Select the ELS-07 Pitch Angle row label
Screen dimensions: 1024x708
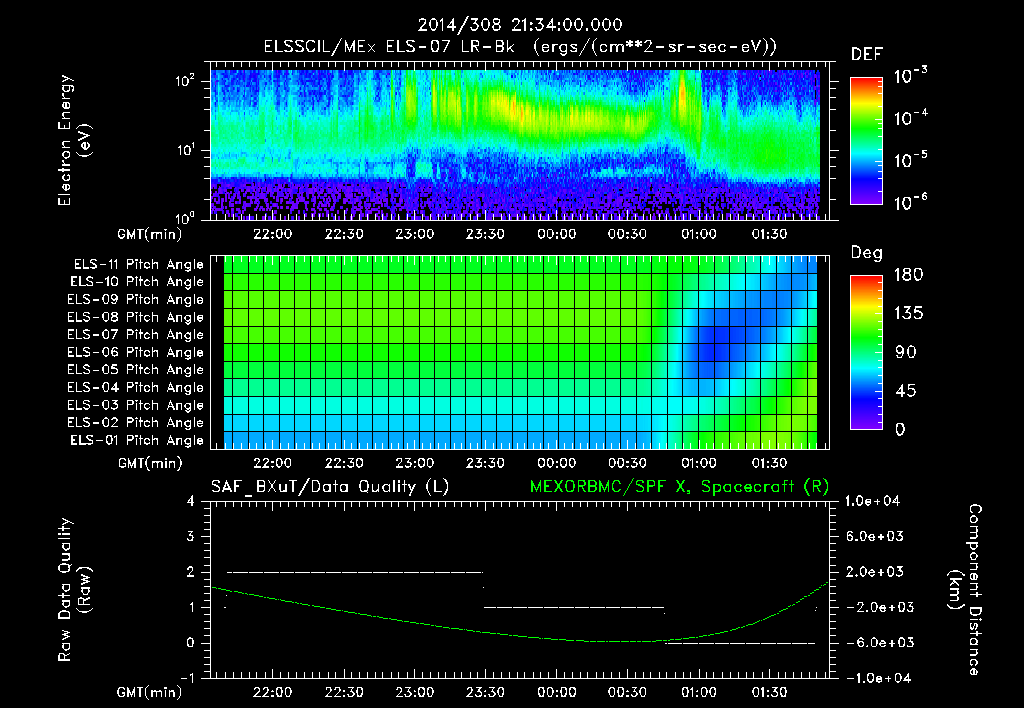[136, 334]
